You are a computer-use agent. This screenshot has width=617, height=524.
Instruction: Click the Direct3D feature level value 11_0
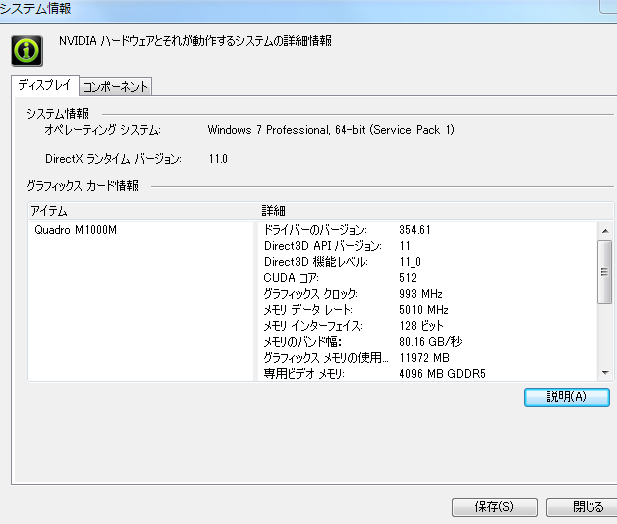(410, 262)
